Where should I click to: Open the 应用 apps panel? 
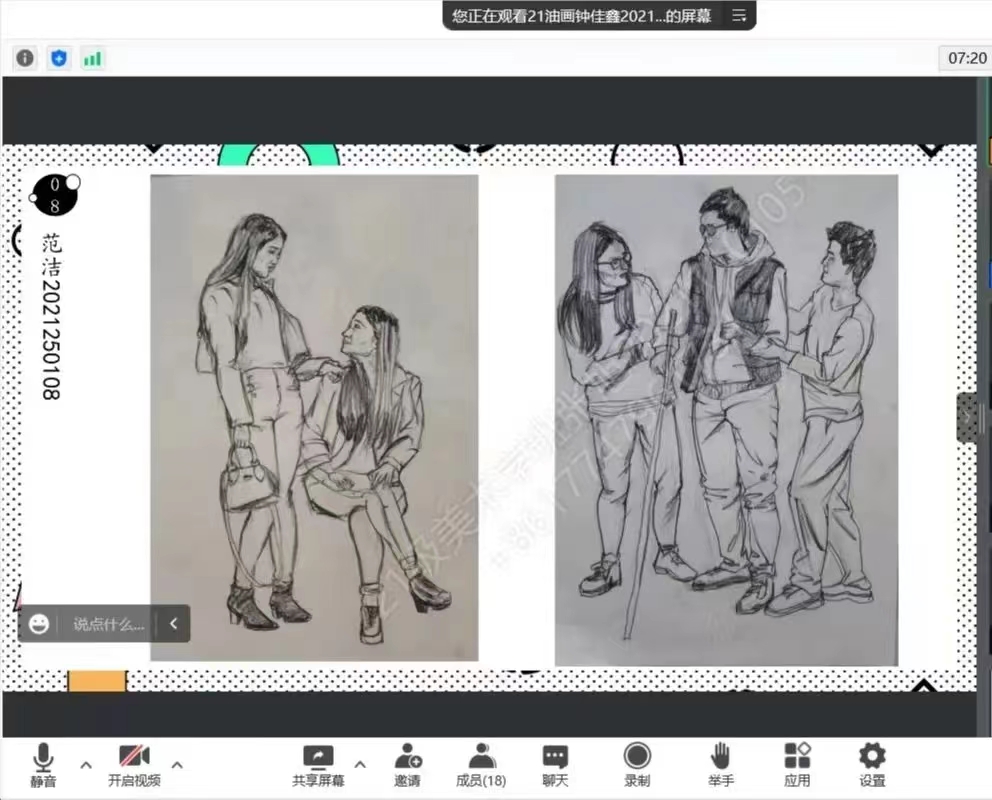pyautogui.click(x=797, y=764)
